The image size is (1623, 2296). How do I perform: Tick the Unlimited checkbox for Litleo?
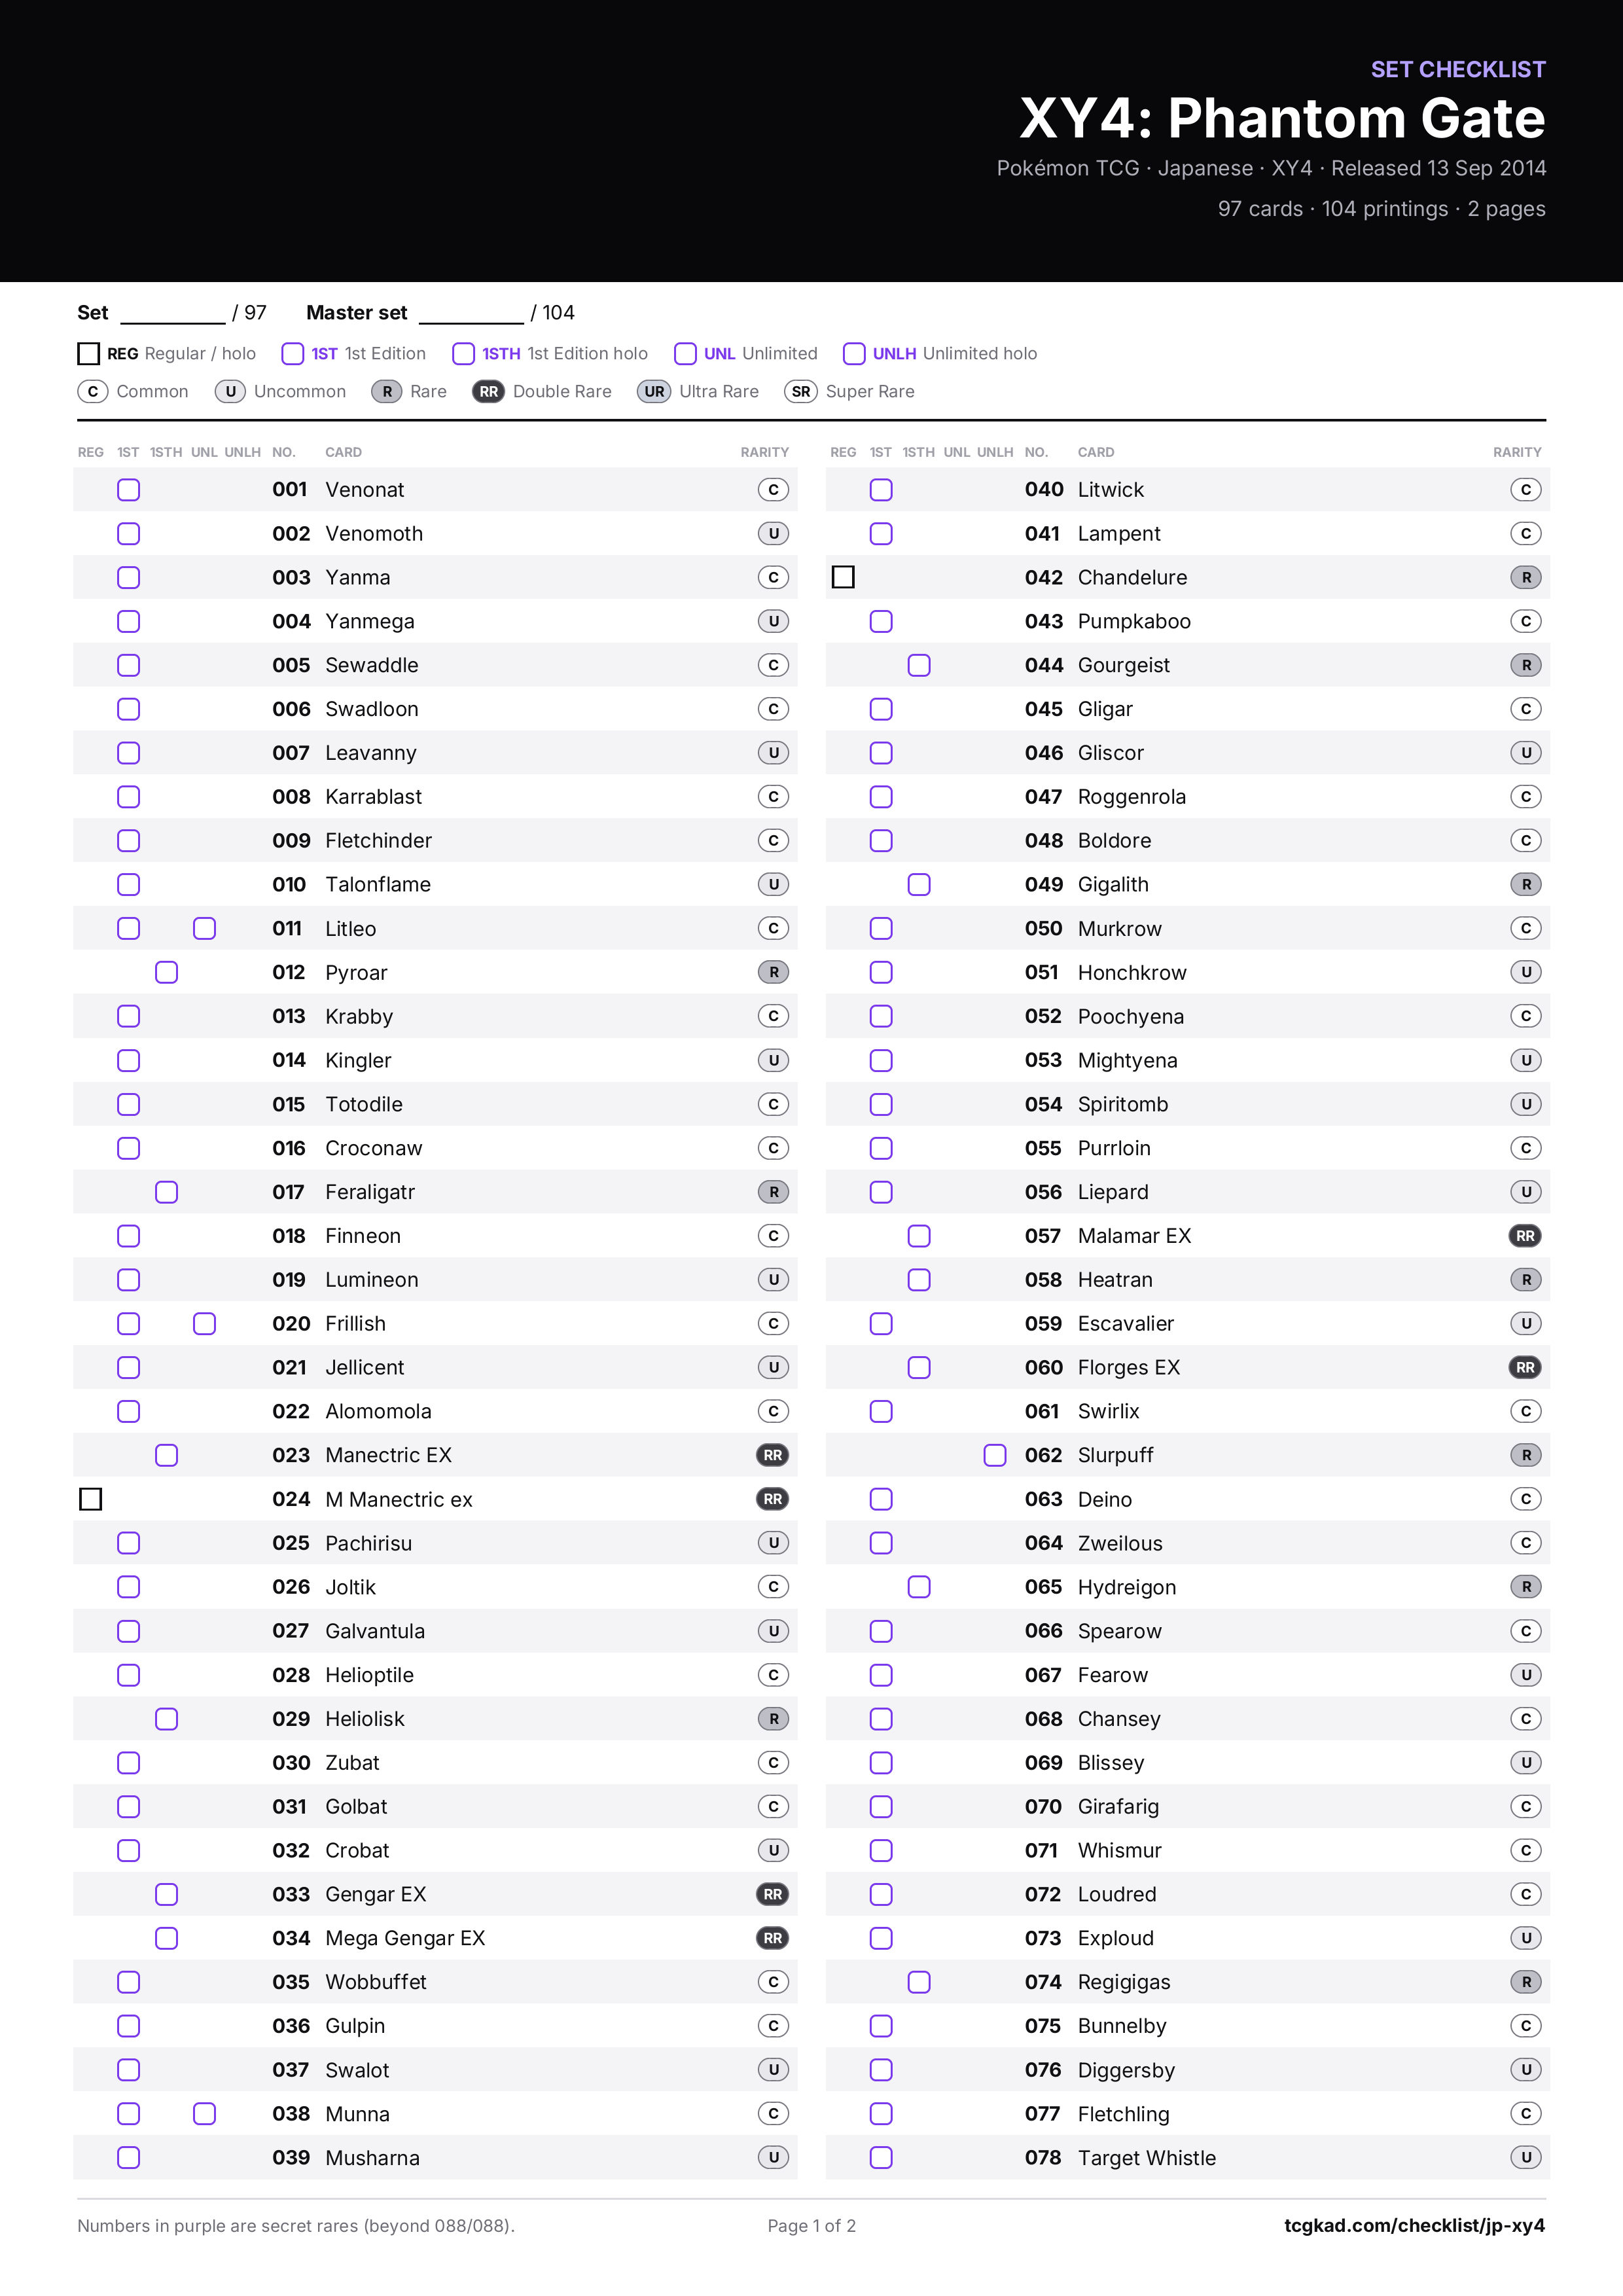[205, 928]
